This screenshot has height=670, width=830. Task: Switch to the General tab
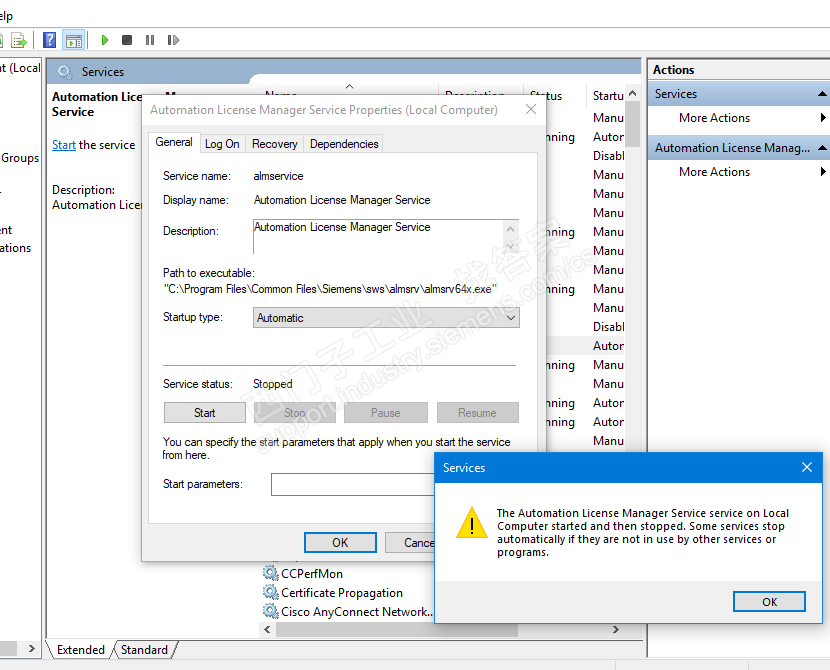click(x=174, y=142)
